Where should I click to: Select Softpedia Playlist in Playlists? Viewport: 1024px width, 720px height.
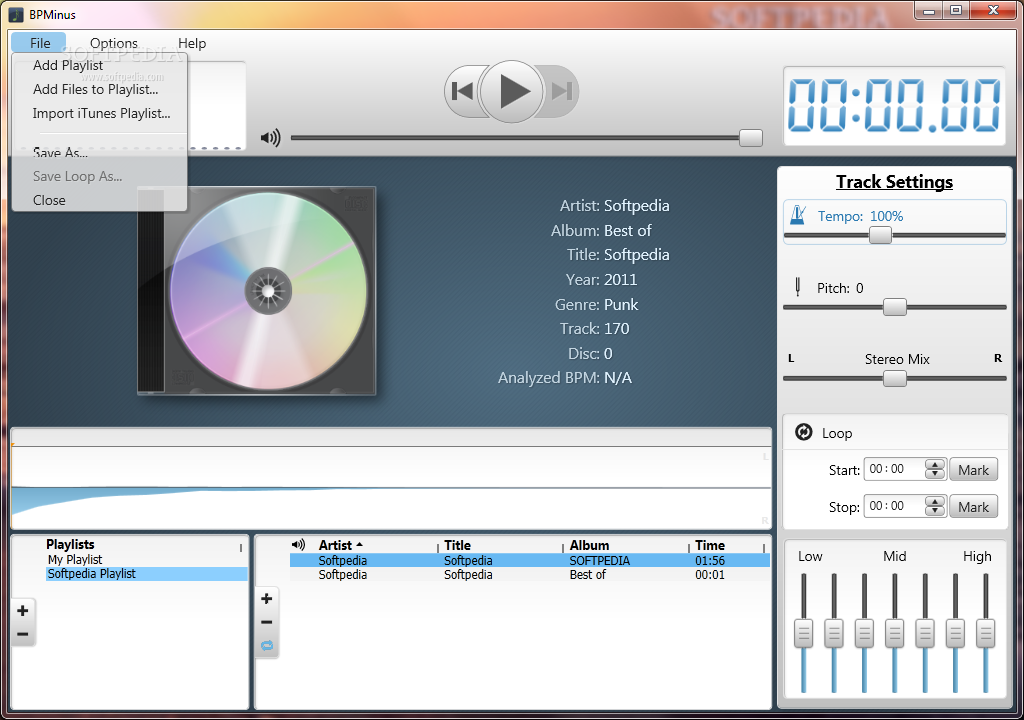[146, 574]
